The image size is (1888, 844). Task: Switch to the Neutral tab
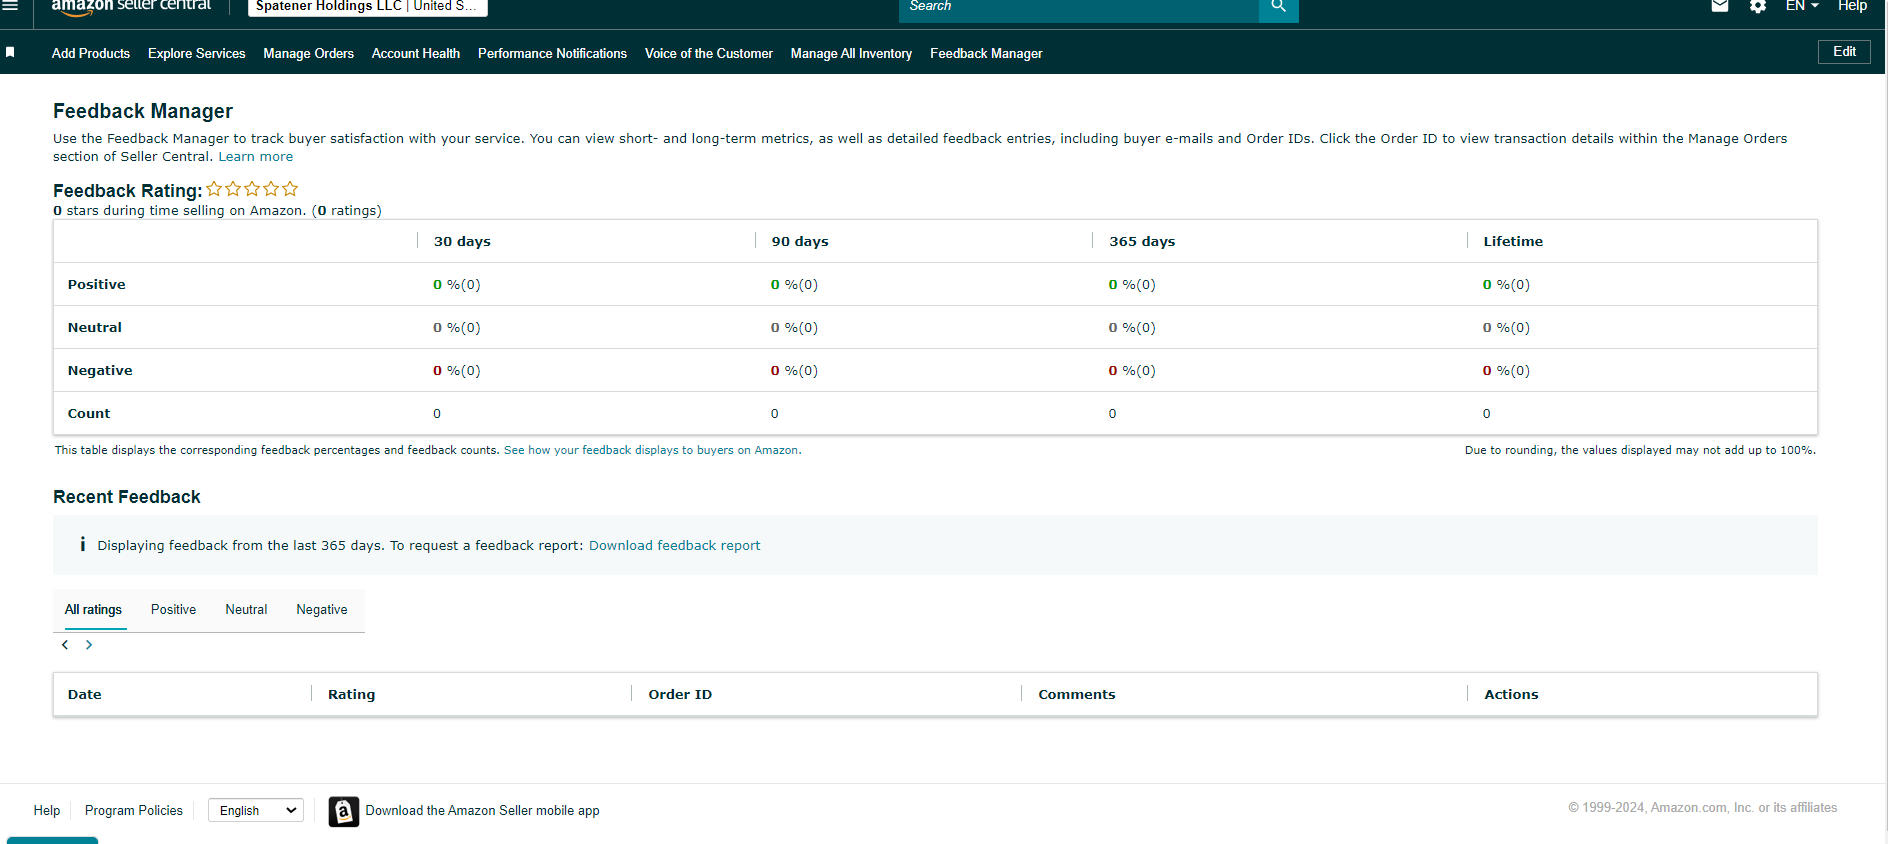[246, 609]
